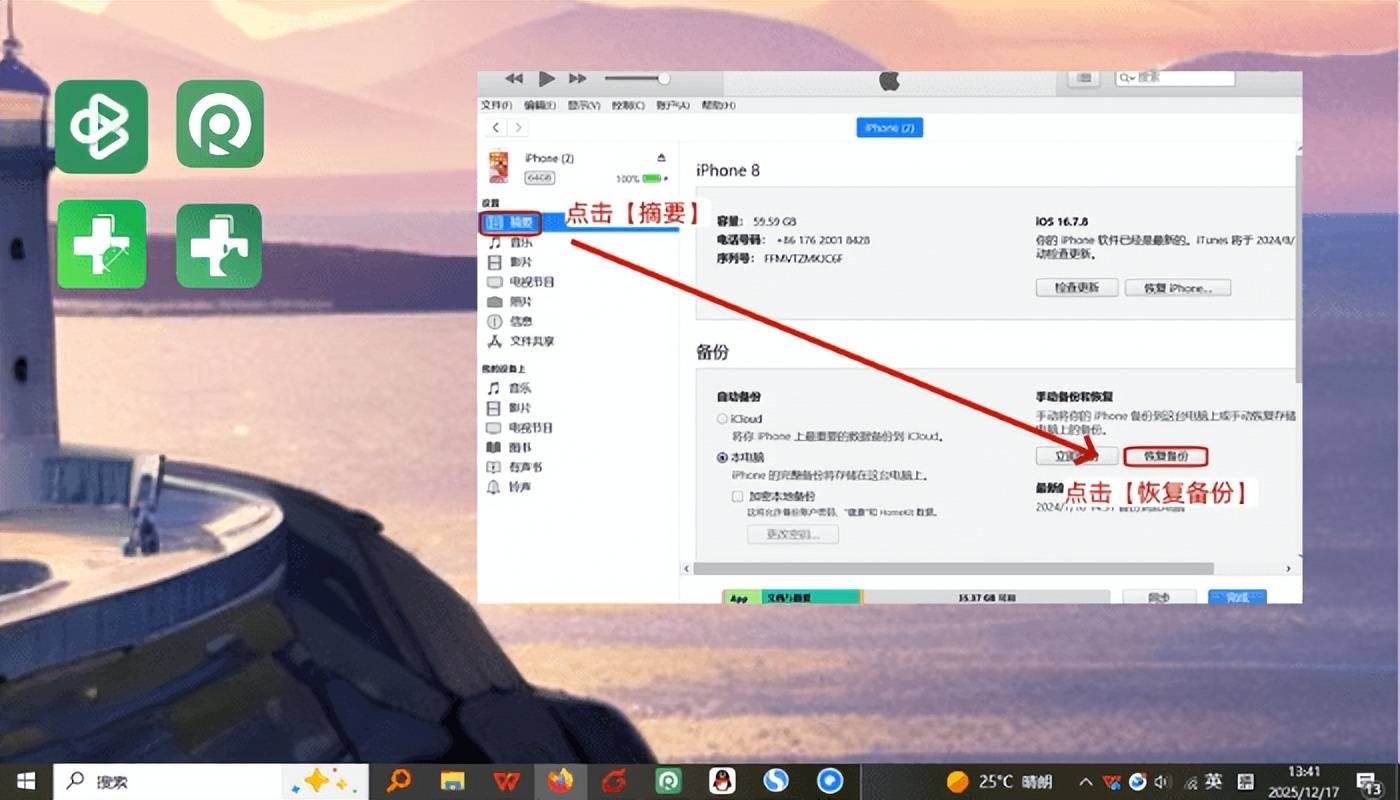Open the green play-arrow desktop icon
The image size is (1400, 800).
pyautogui.click(x=101, y=127)
